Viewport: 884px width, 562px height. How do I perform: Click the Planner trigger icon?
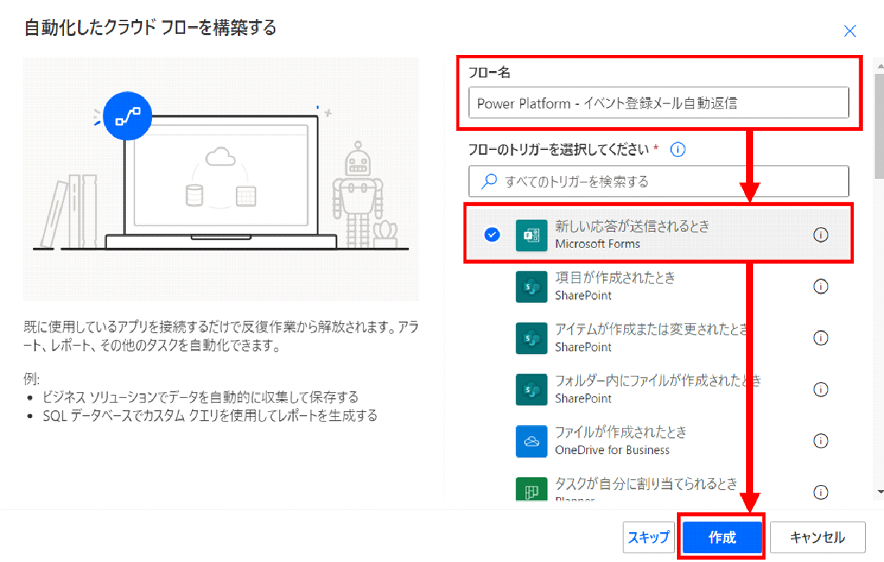point(531,489)
